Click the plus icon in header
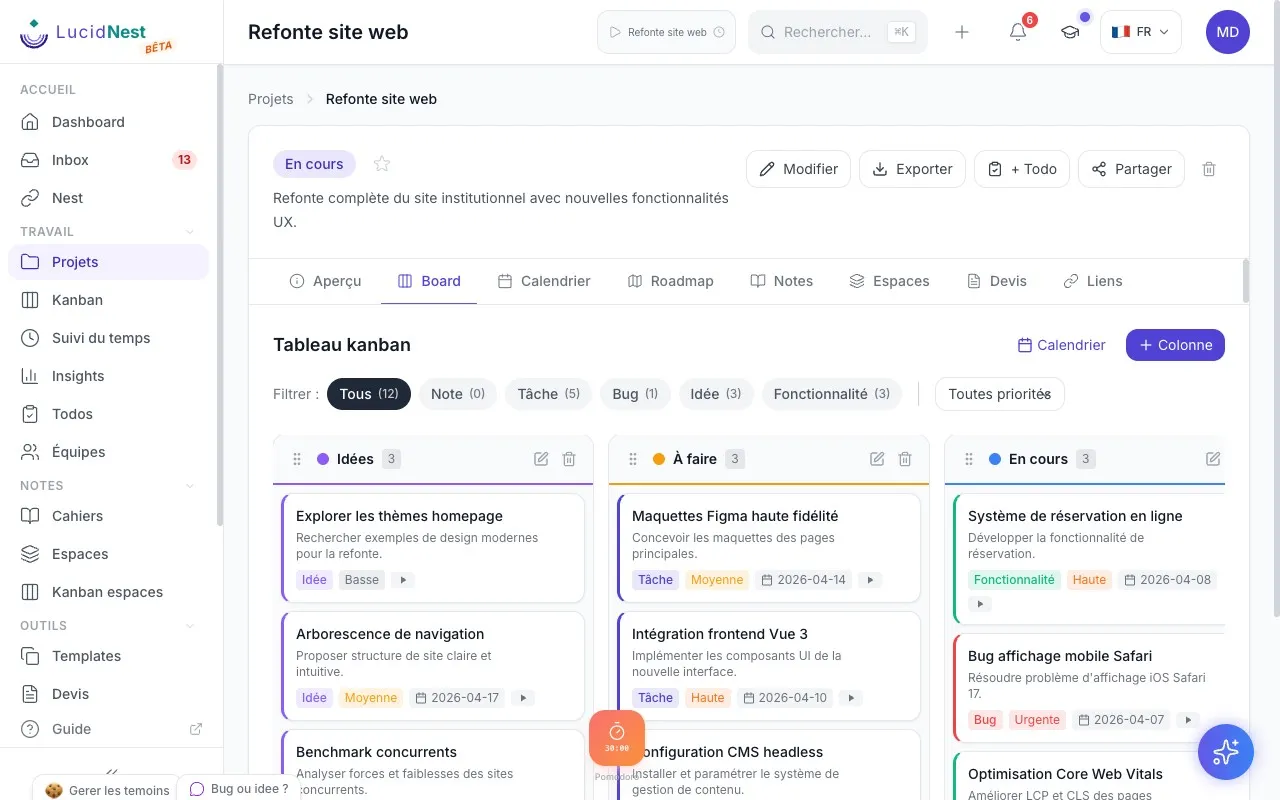1280x800 pixels. click(962, 32)
